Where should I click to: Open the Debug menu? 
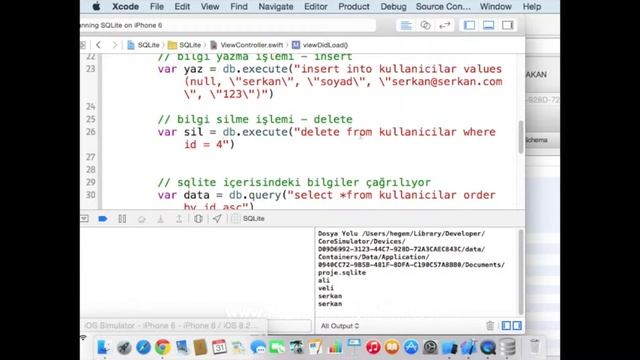click(x=393, y=7)
